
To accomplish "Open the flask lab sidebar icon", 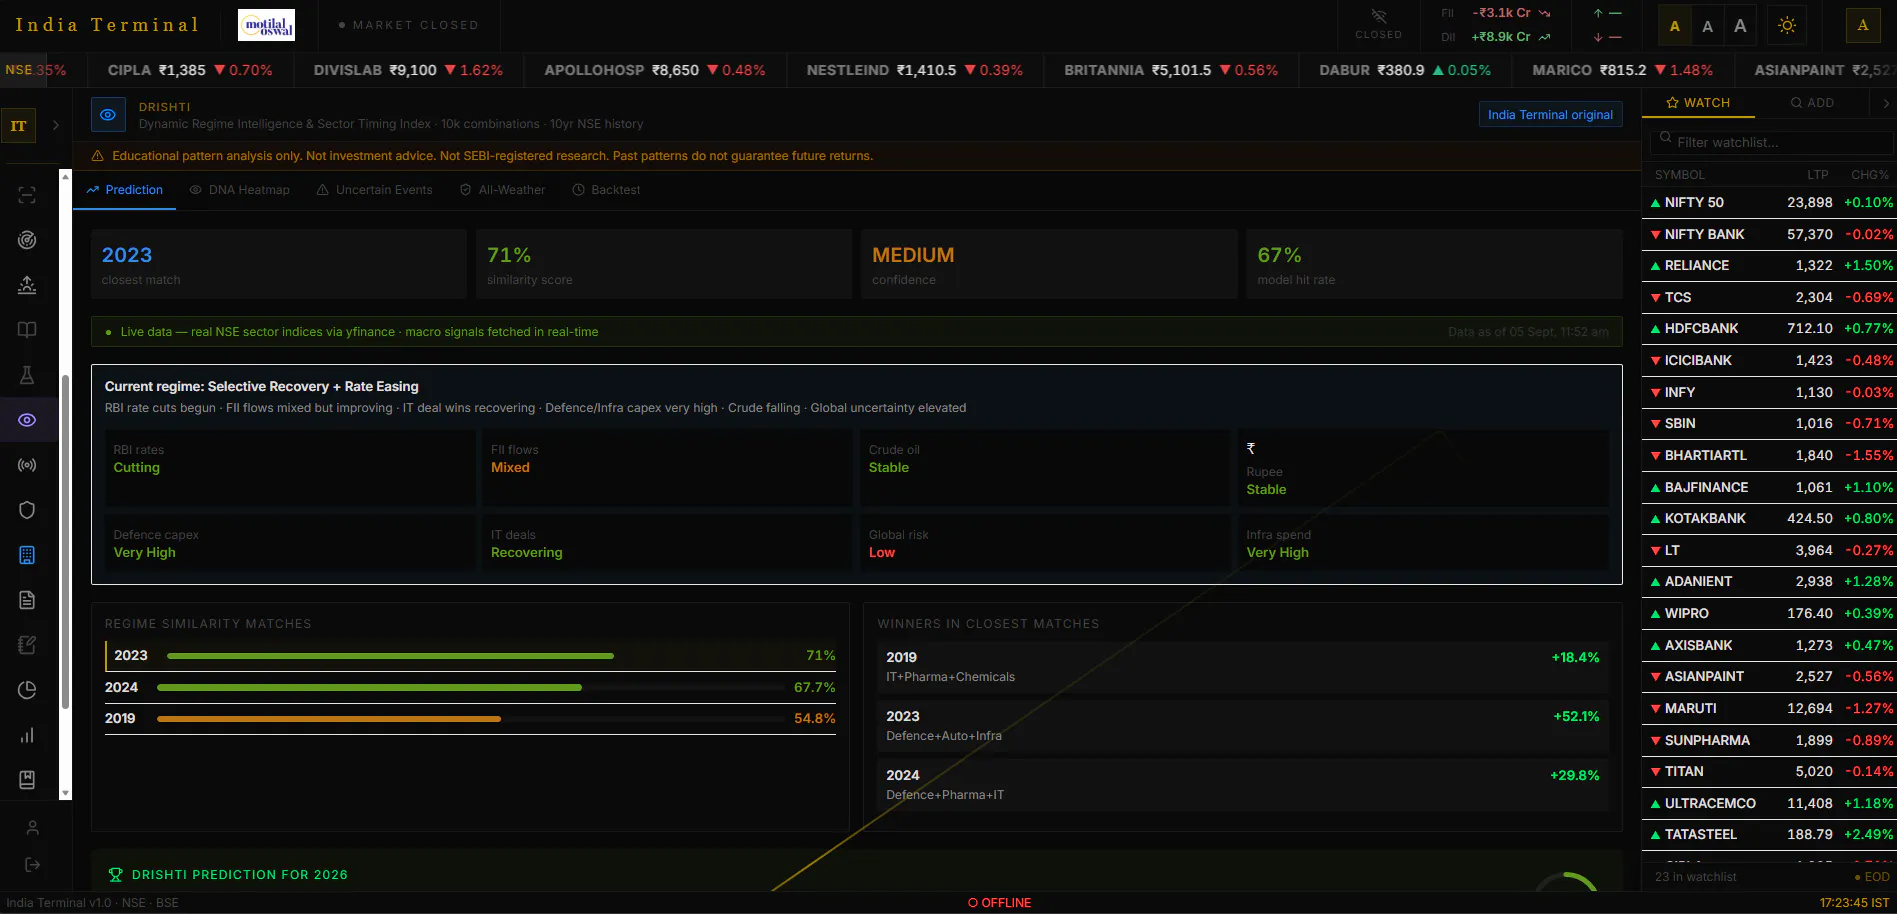I will pyautogui.click(x=27, y=375).
